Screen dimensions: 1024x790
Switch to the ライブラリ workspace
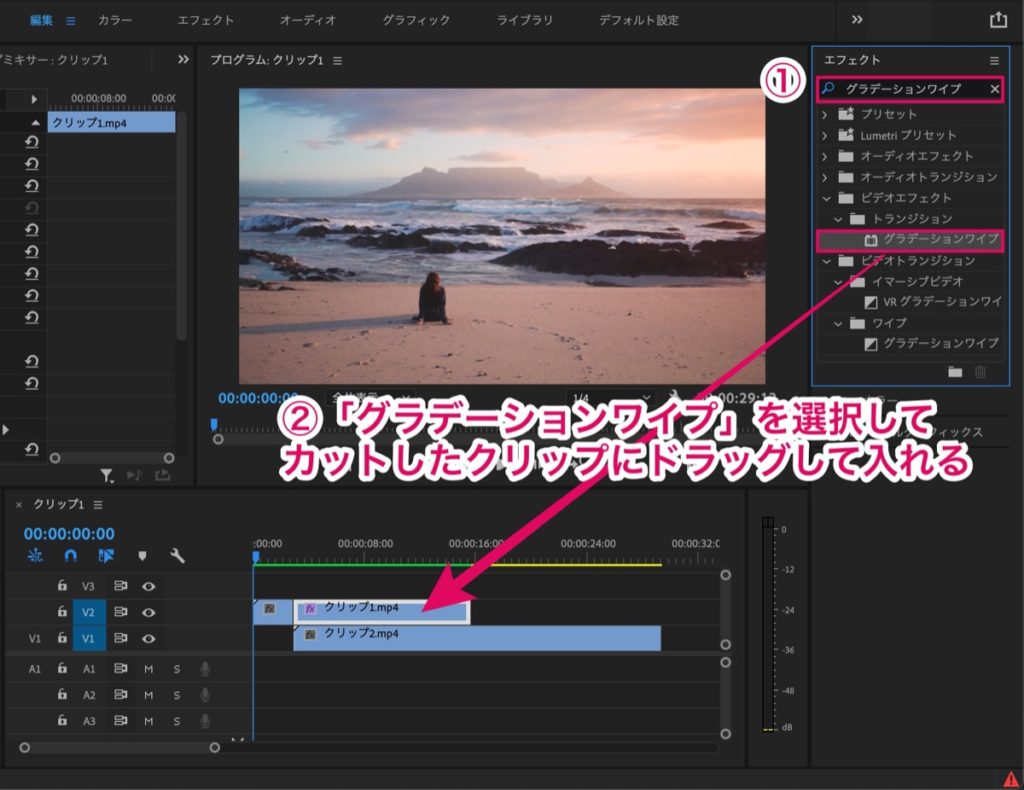click(x=524, y=20)
